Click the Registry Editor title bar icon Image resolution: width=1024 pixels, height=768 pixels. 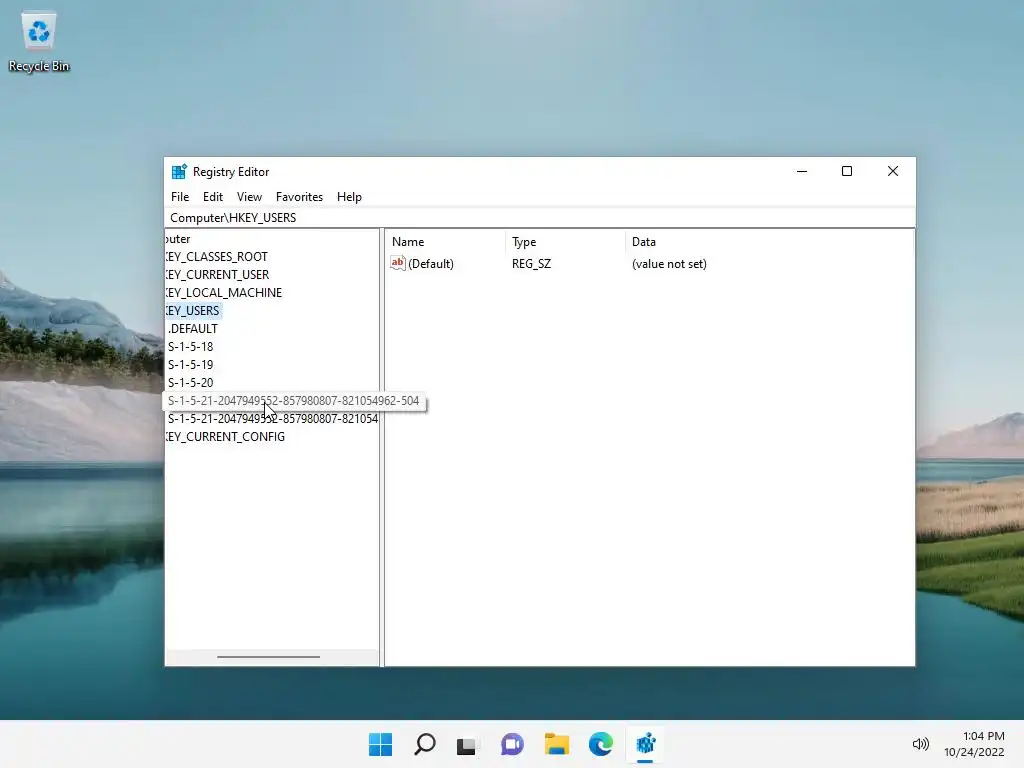click(179, 172)
